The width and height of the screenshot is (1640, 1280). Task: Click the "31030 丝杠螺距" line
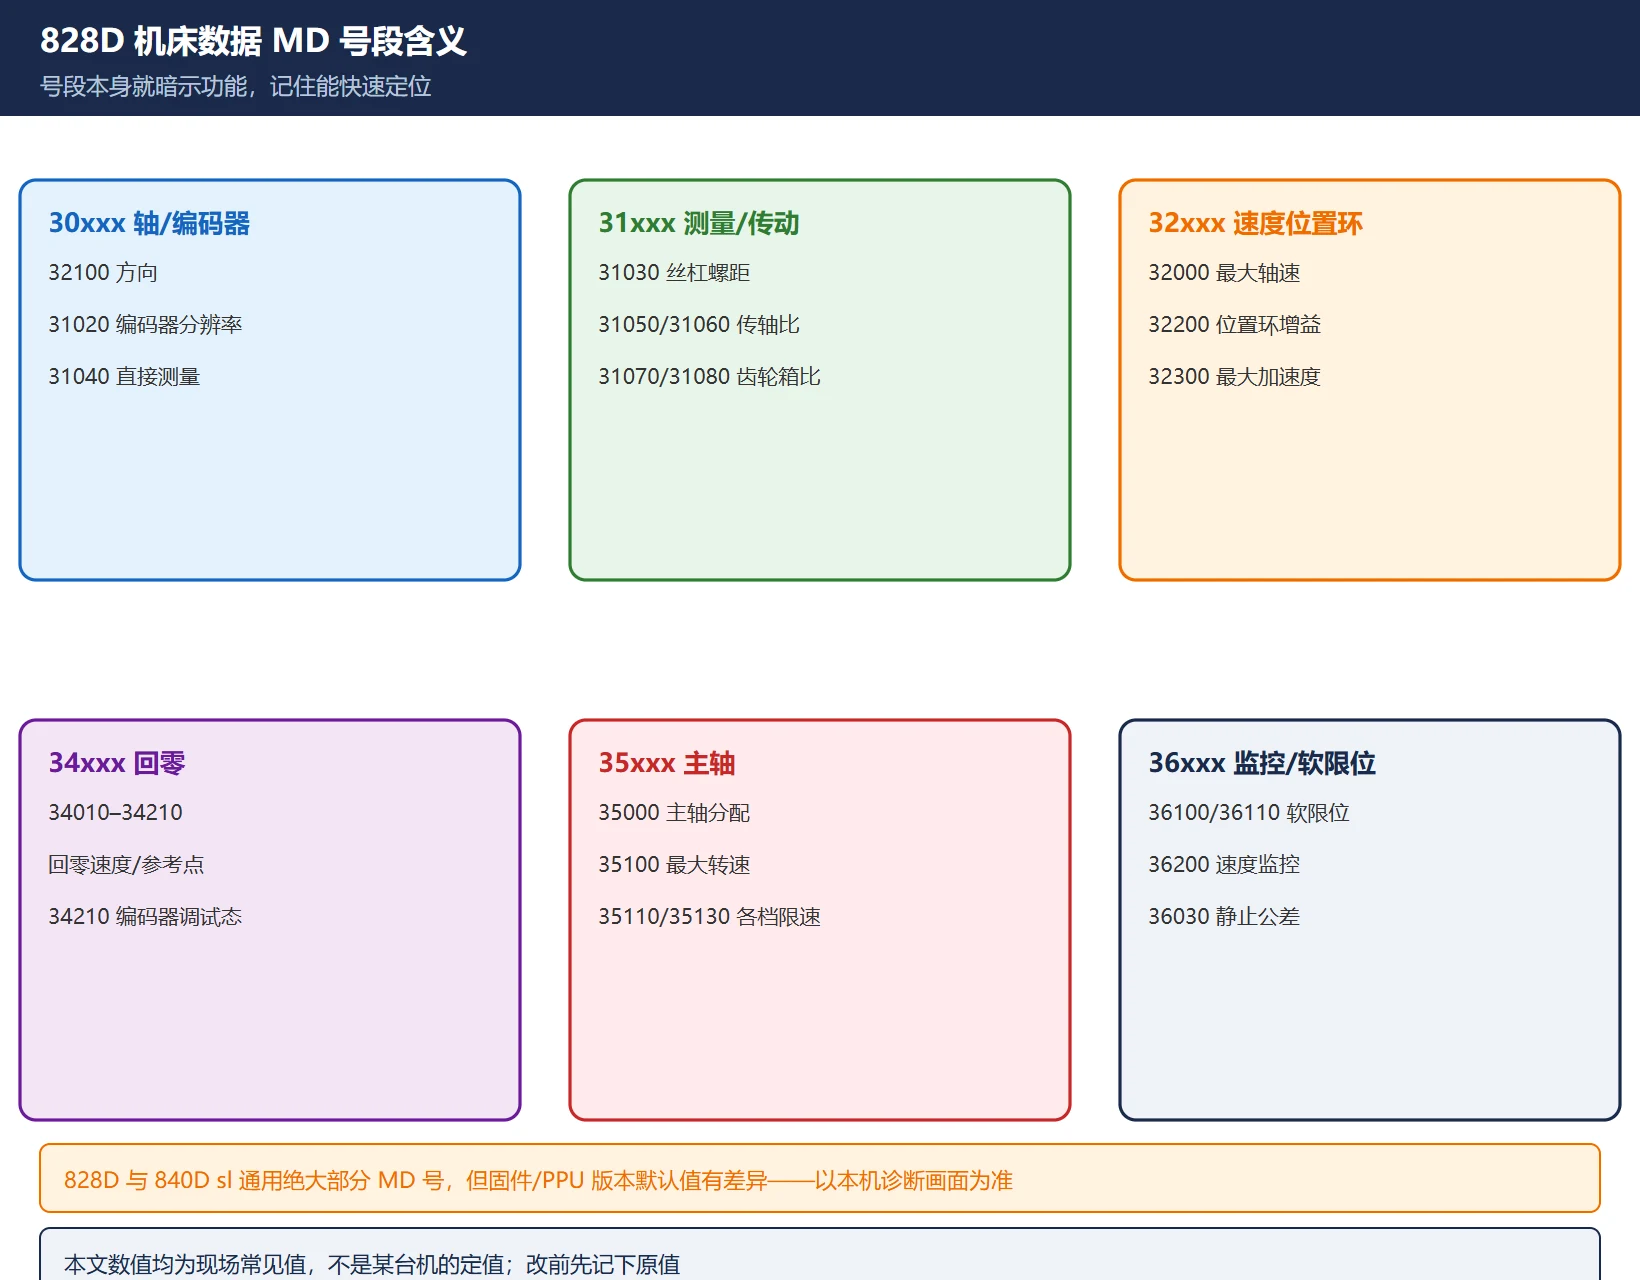pos(674,273)
